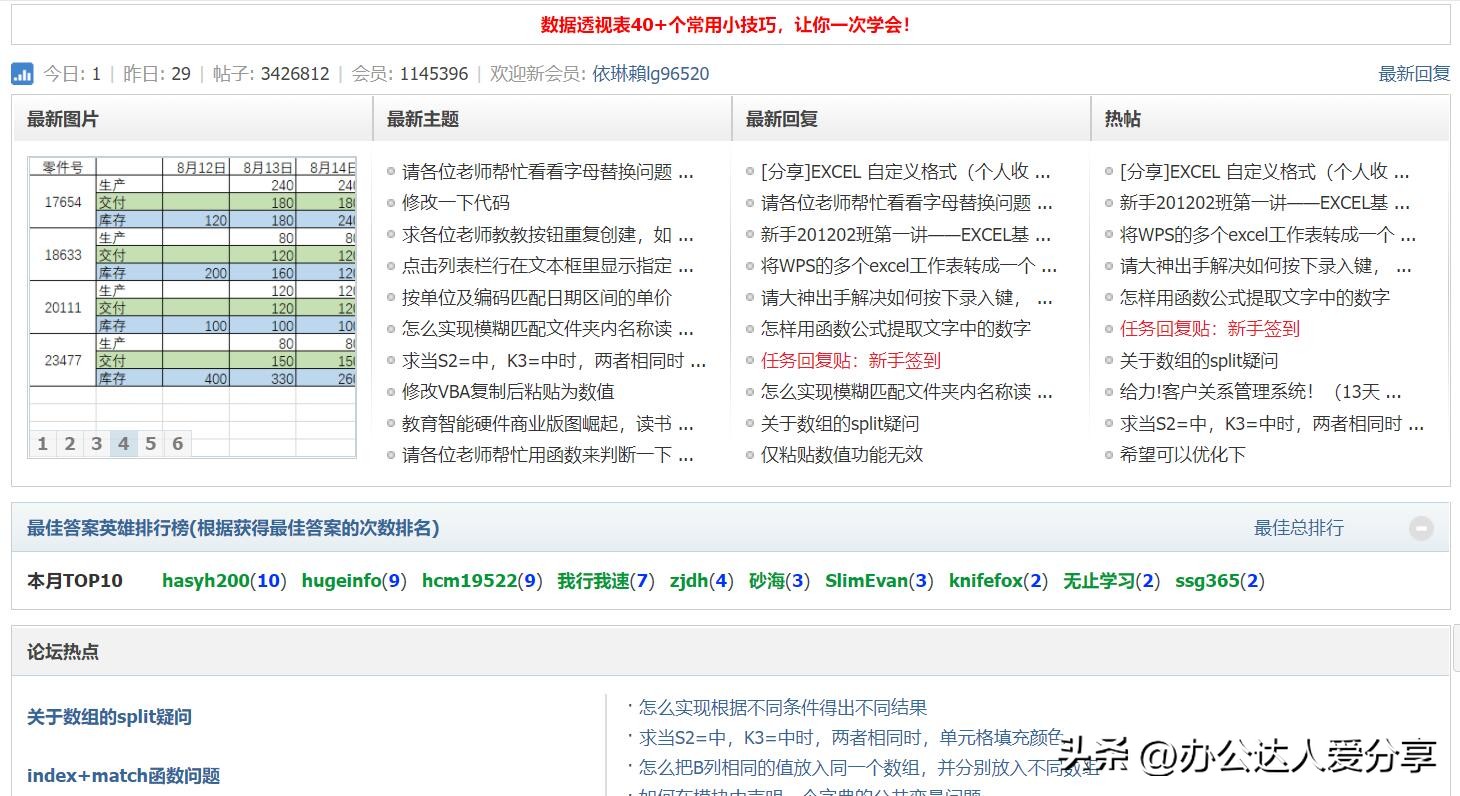Open hugeinfo's member profile
The height and width of the screenshot is (796, 1460).
click(345, 580)
